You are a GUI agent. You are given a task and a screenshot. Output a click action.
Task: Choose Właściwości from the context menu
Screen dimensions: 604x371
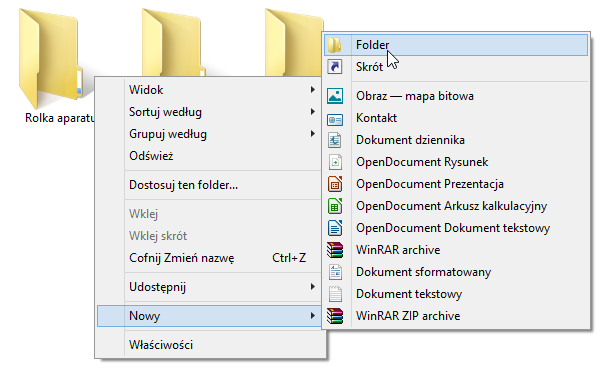point(210,345)
